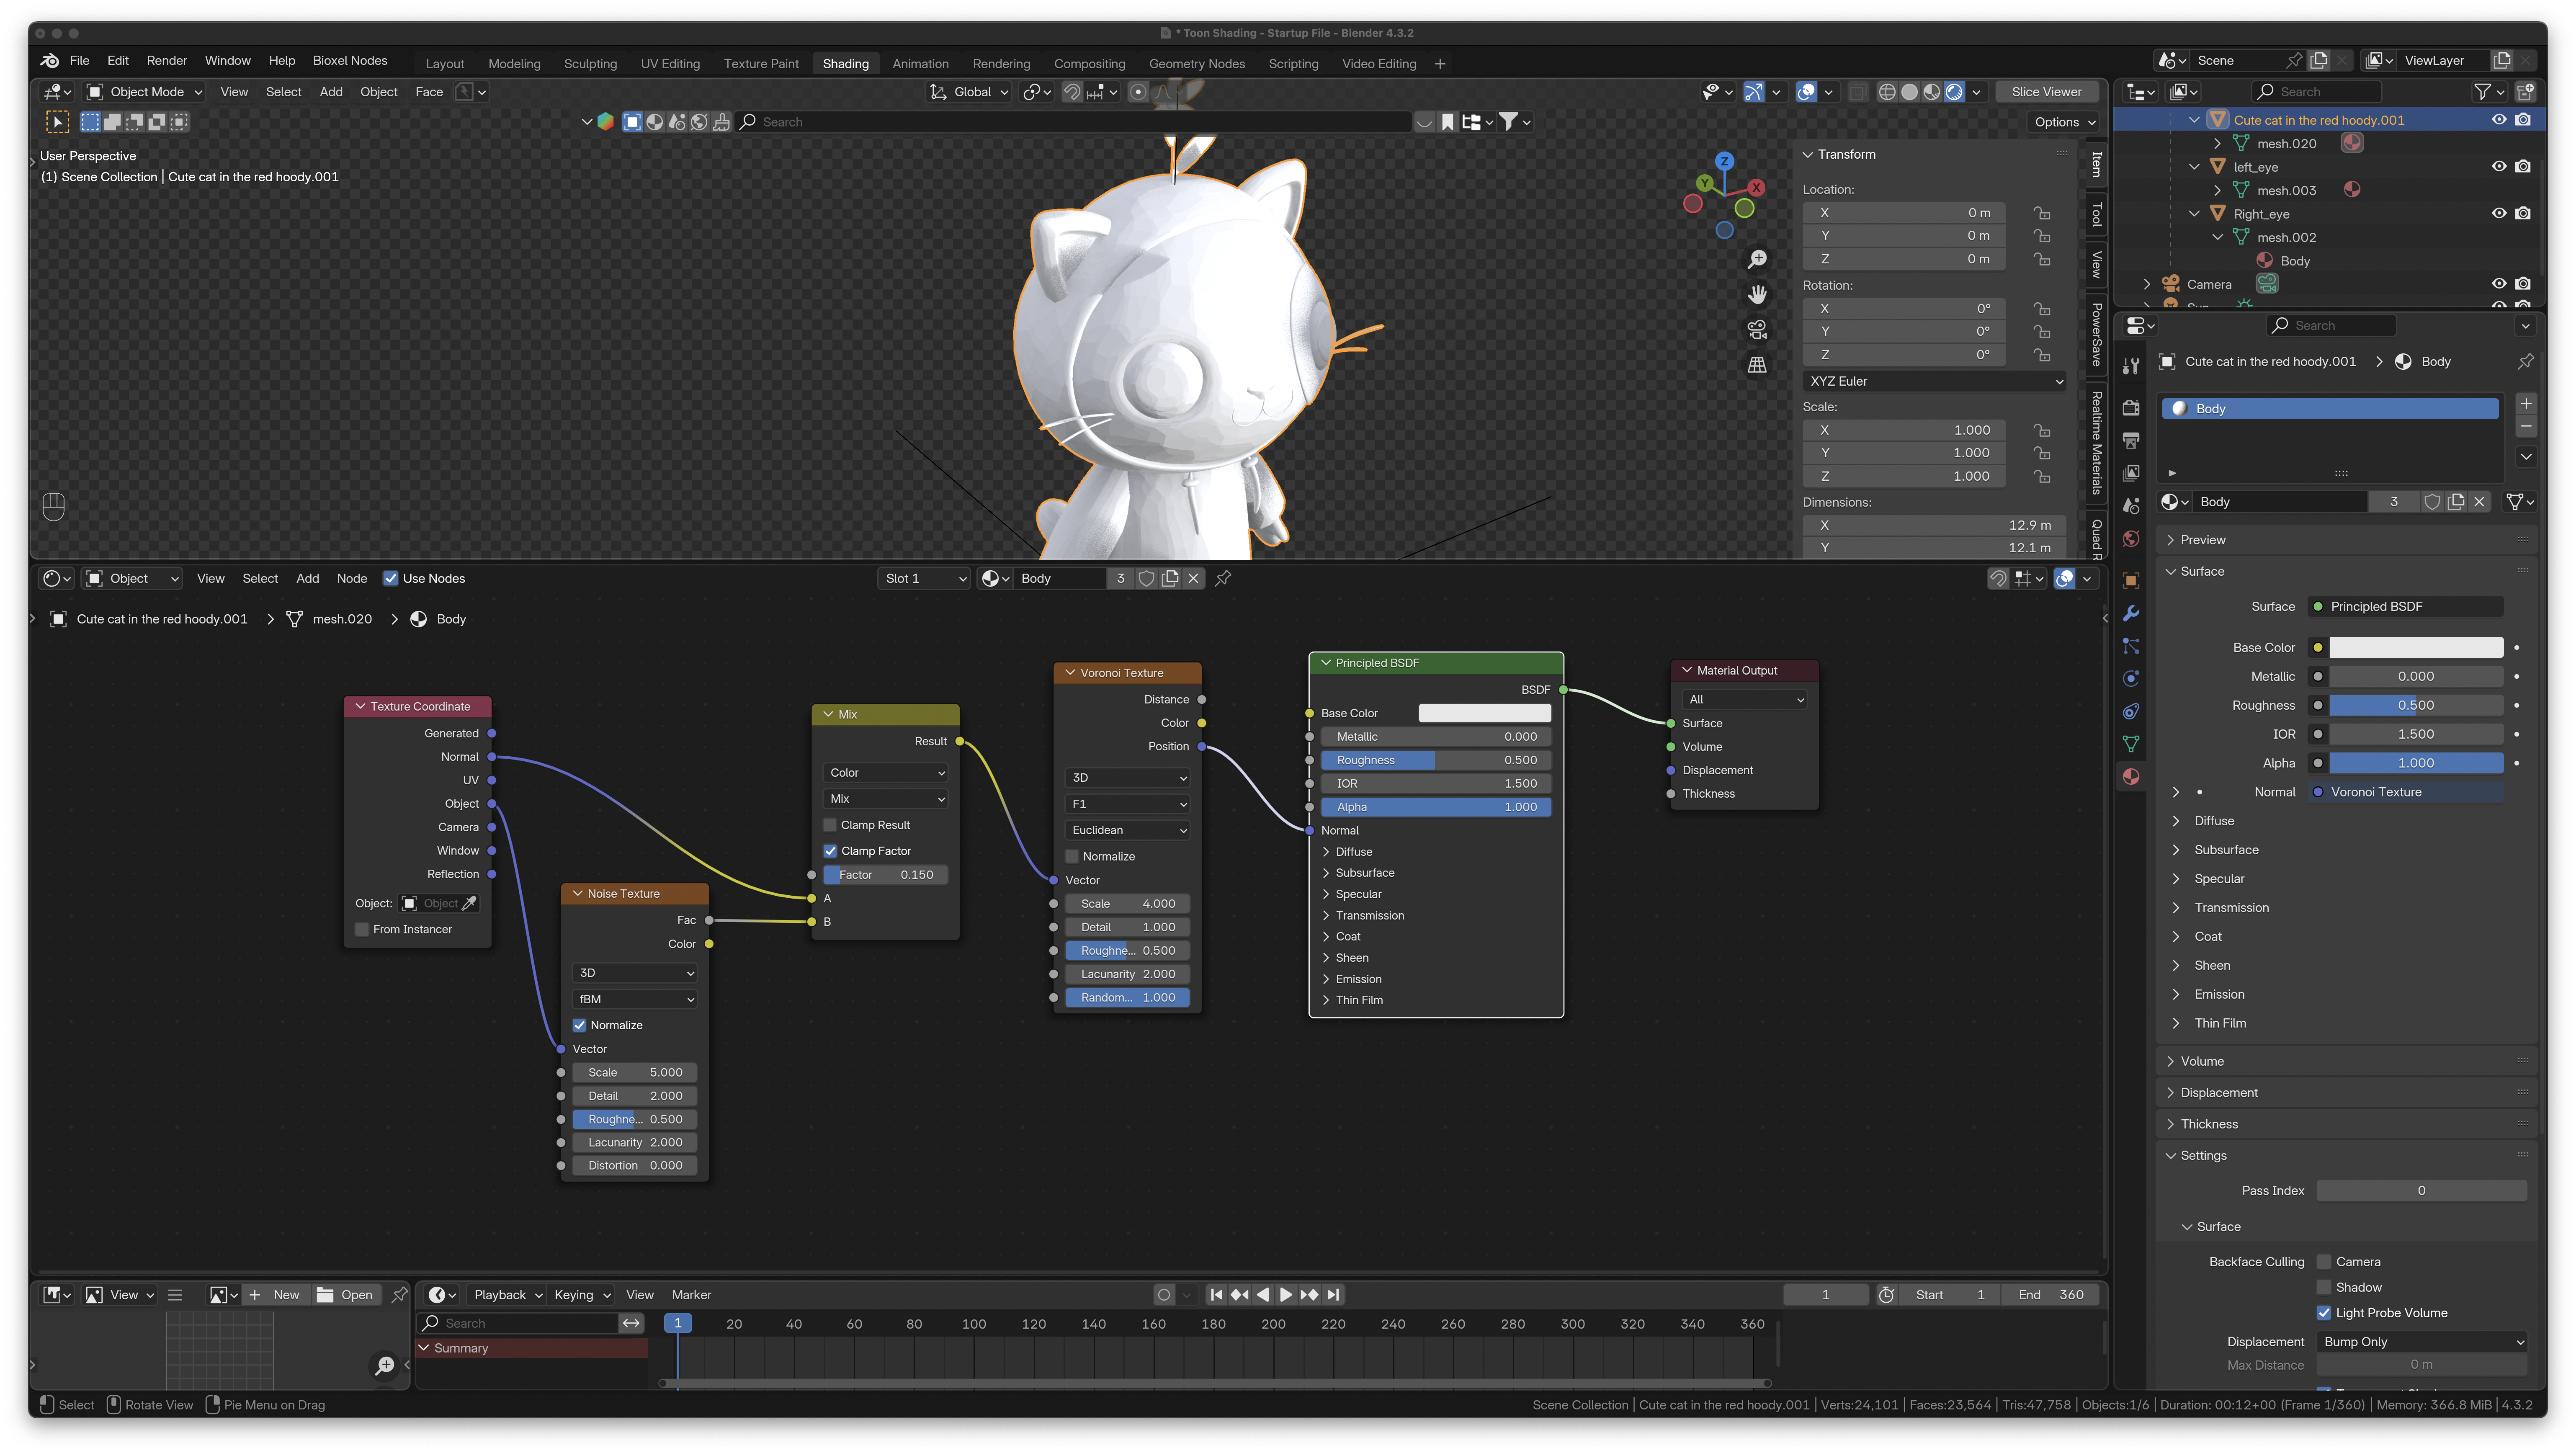Add a workspace with the plus tab button
Screen dimensions: 2576x1453
(x=1440, y=64)
